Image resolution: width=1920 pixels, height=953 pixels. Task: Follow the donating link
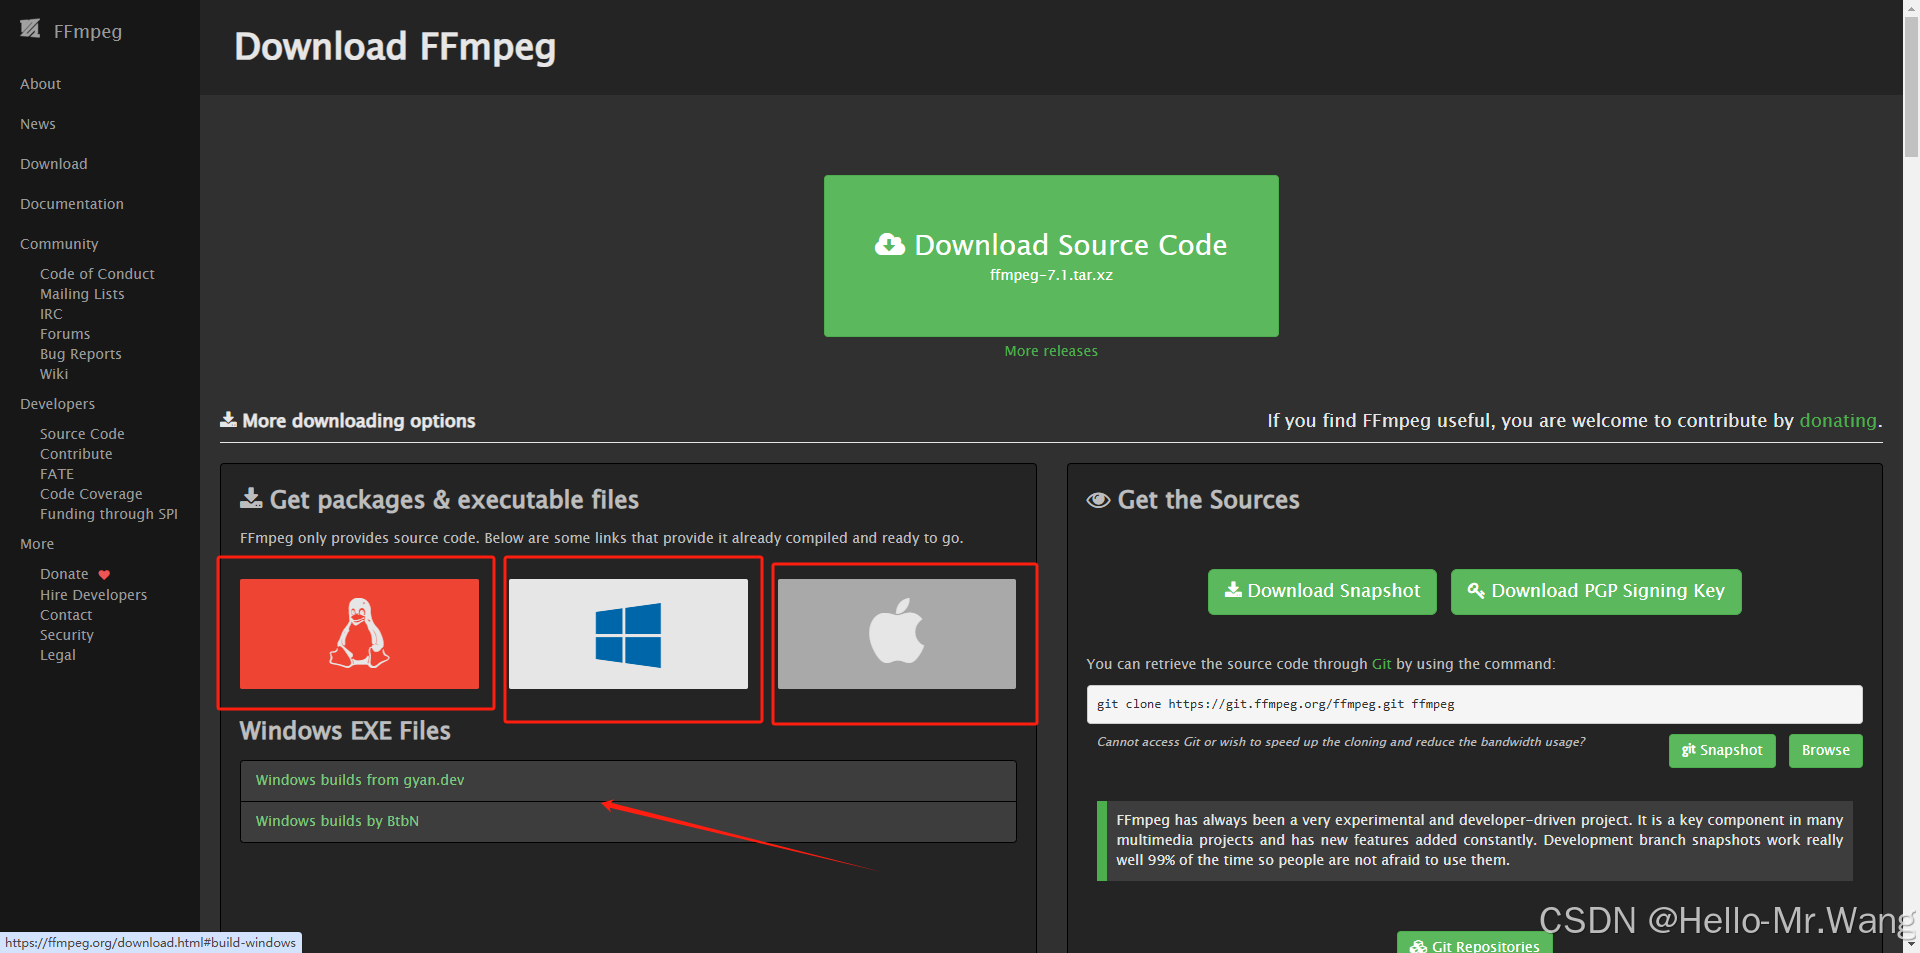(1838, 421)
